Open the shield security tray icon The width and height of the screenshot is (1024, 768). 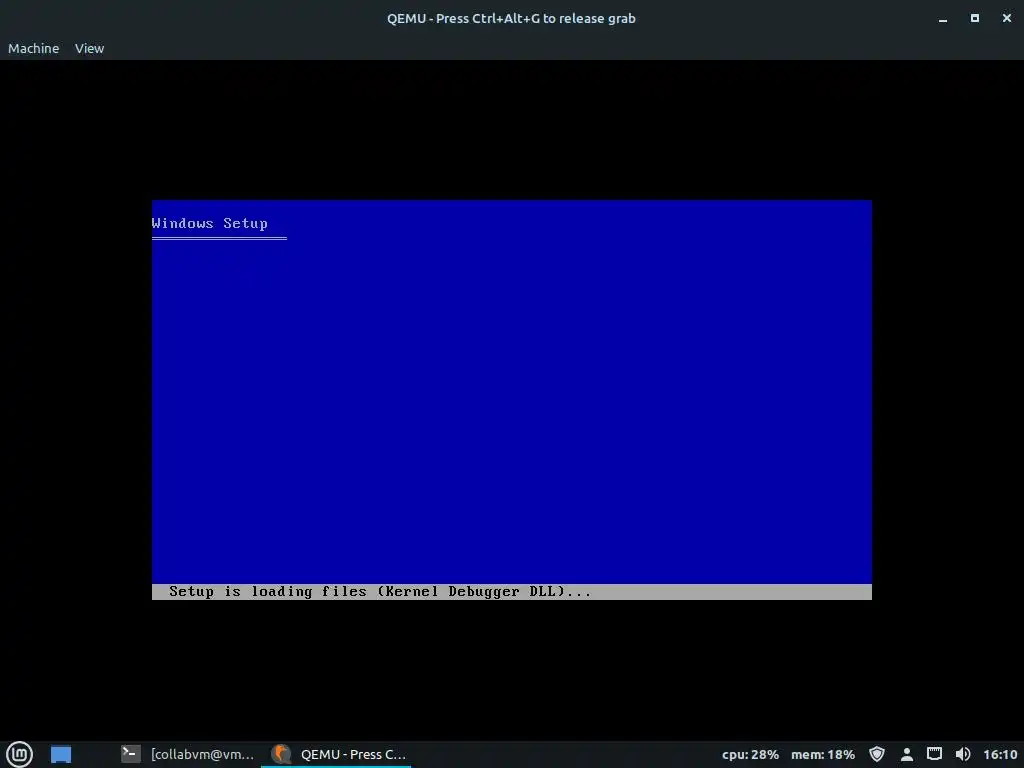click(x=877, y=754)
